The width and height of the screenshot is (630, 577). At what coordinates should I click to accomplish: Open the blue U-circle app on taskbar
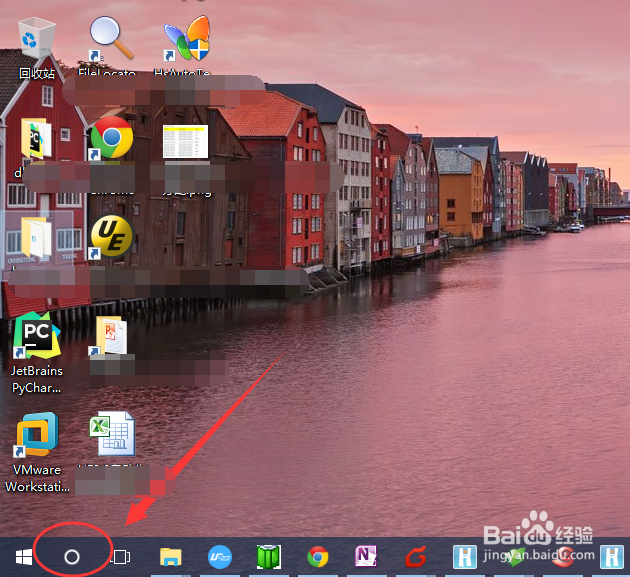coord(220,557)
